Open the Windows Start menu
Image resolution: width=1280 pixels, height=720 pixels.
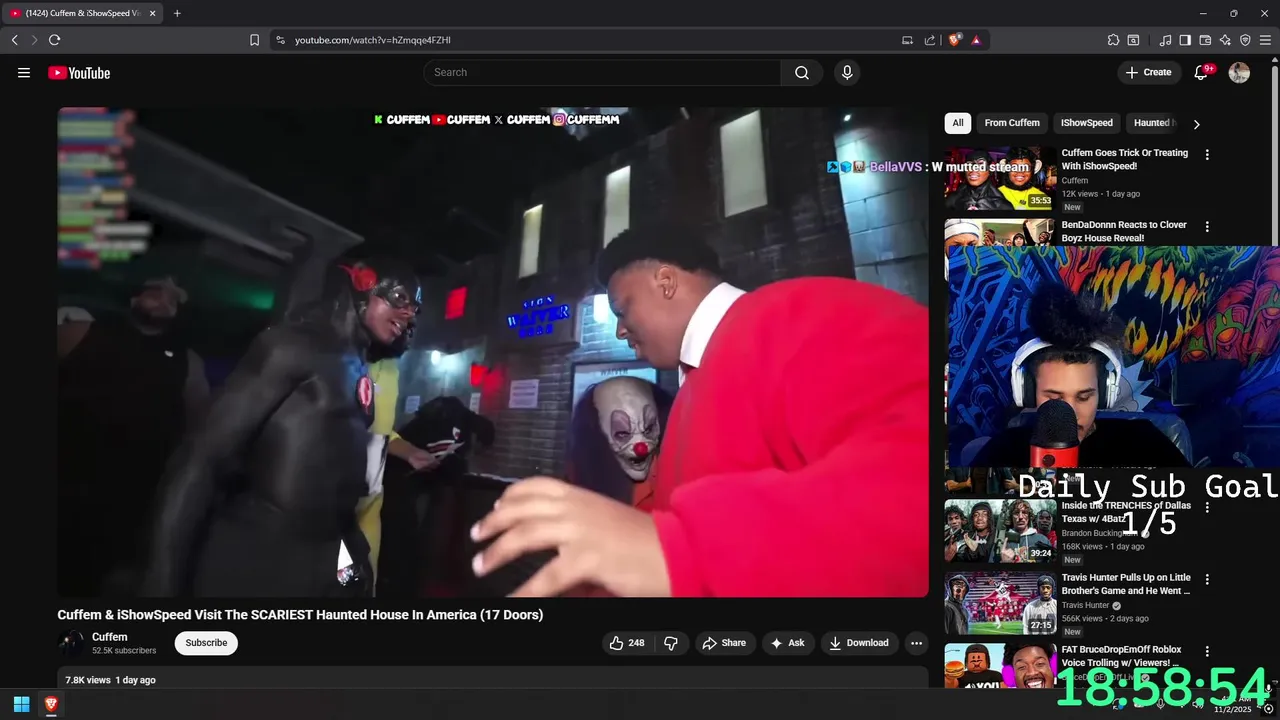pyautogui.click(x=21, y=704)
